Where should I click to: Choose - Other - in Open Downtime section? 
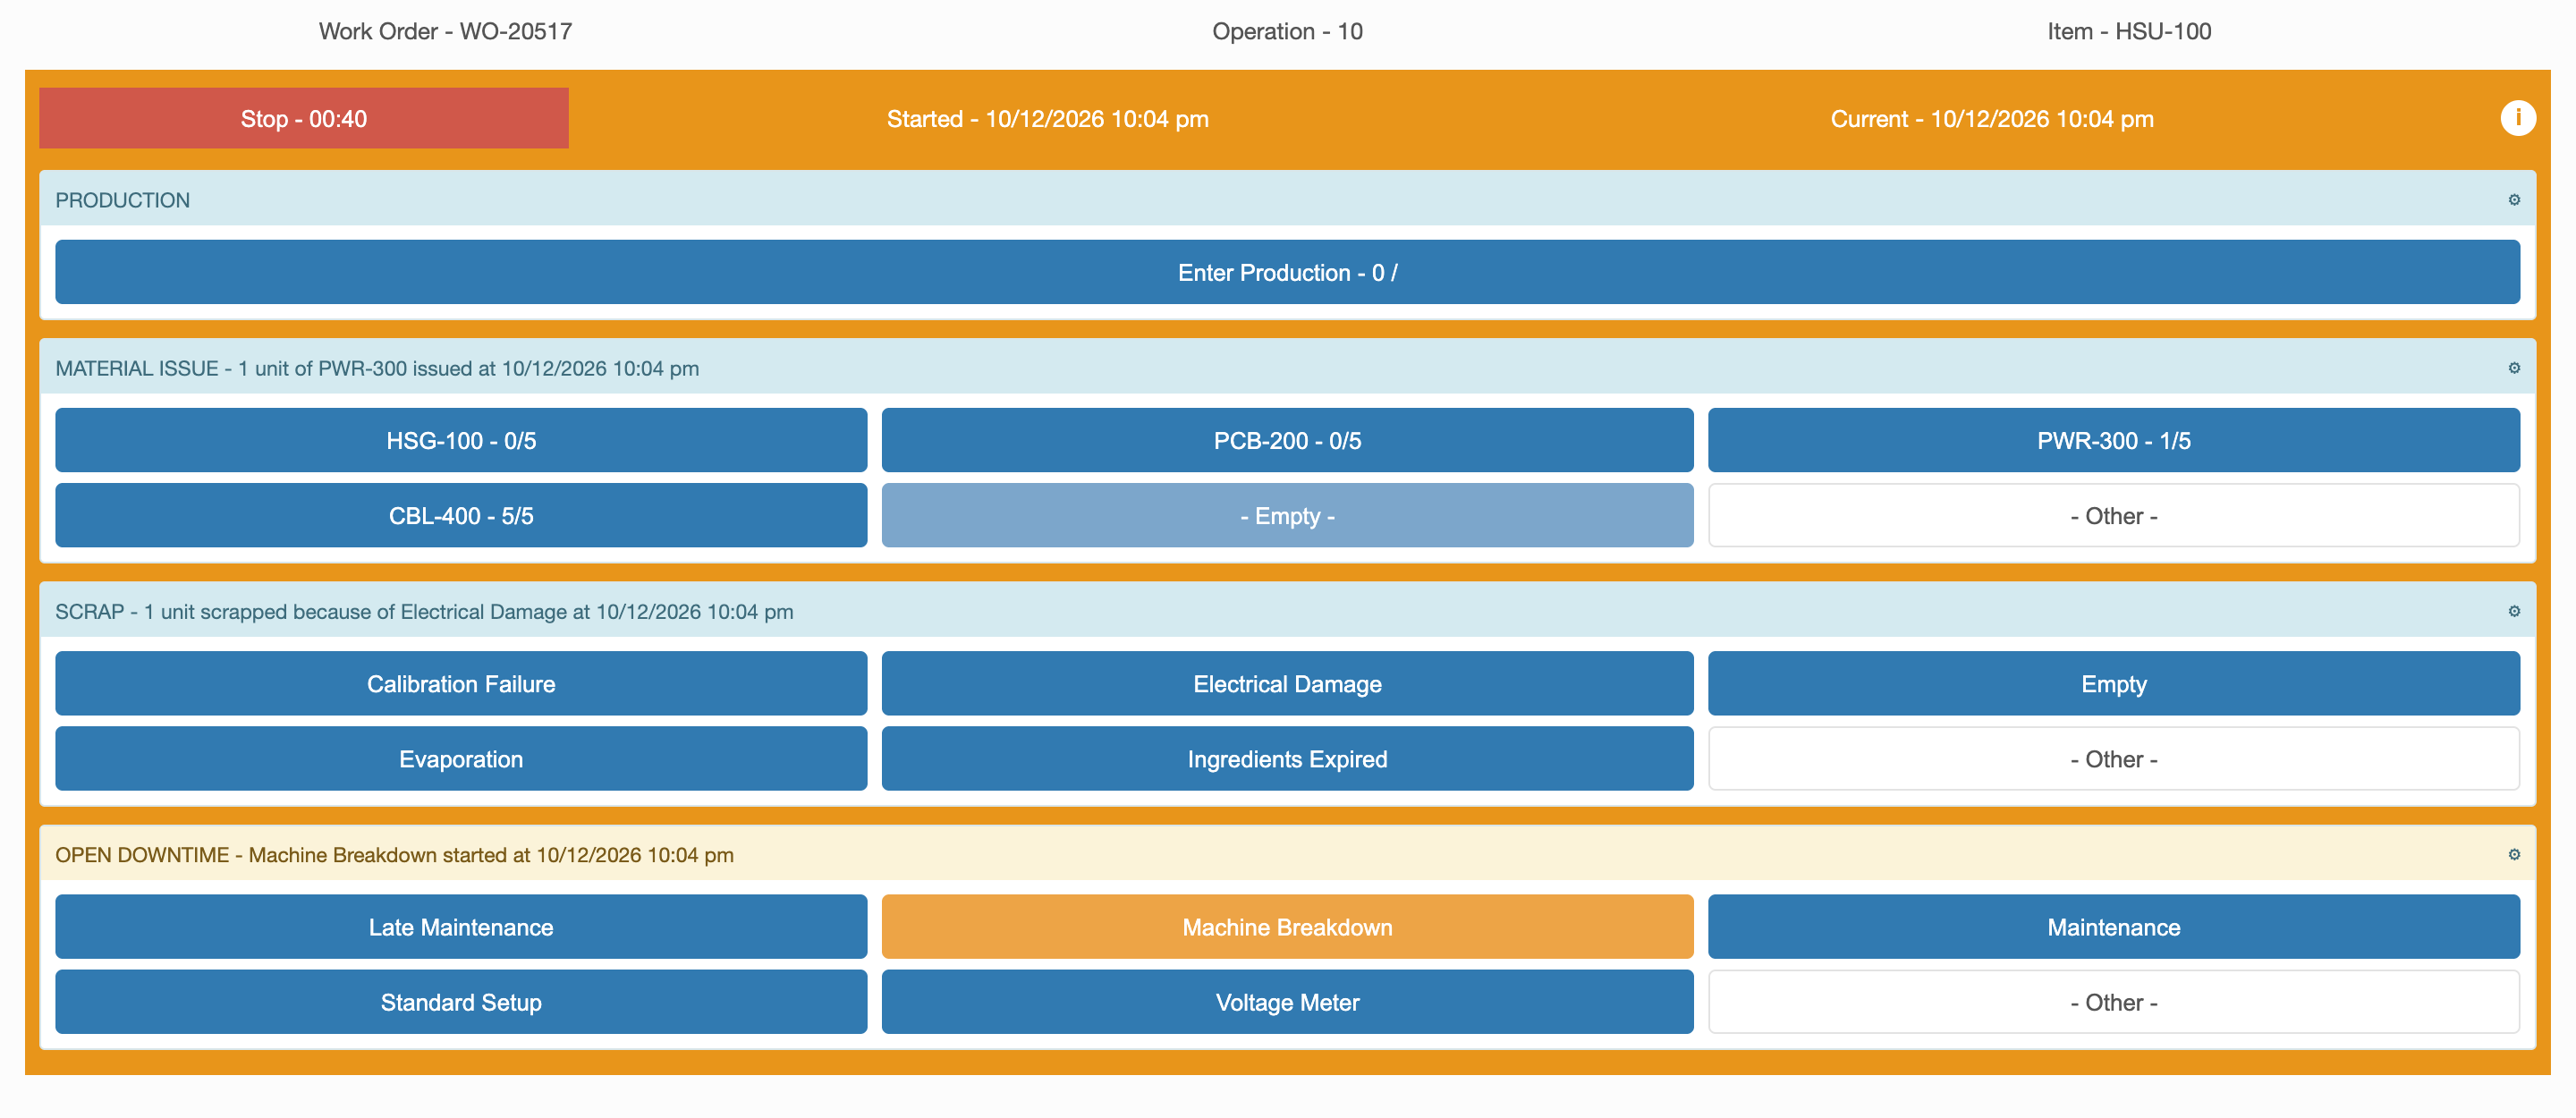(2113, 1001)
